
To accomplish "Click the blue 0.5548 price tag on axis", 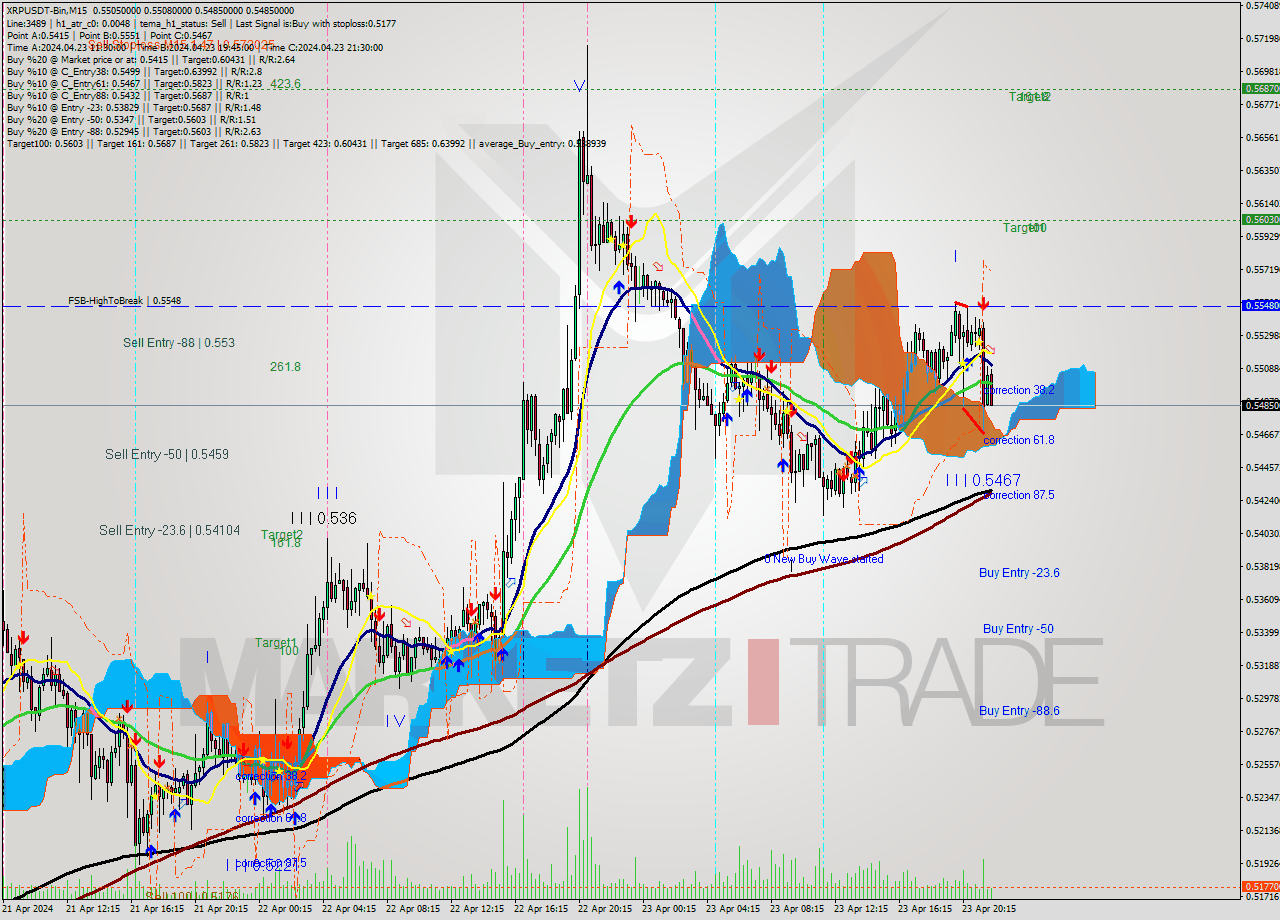I will (1260, 305).
